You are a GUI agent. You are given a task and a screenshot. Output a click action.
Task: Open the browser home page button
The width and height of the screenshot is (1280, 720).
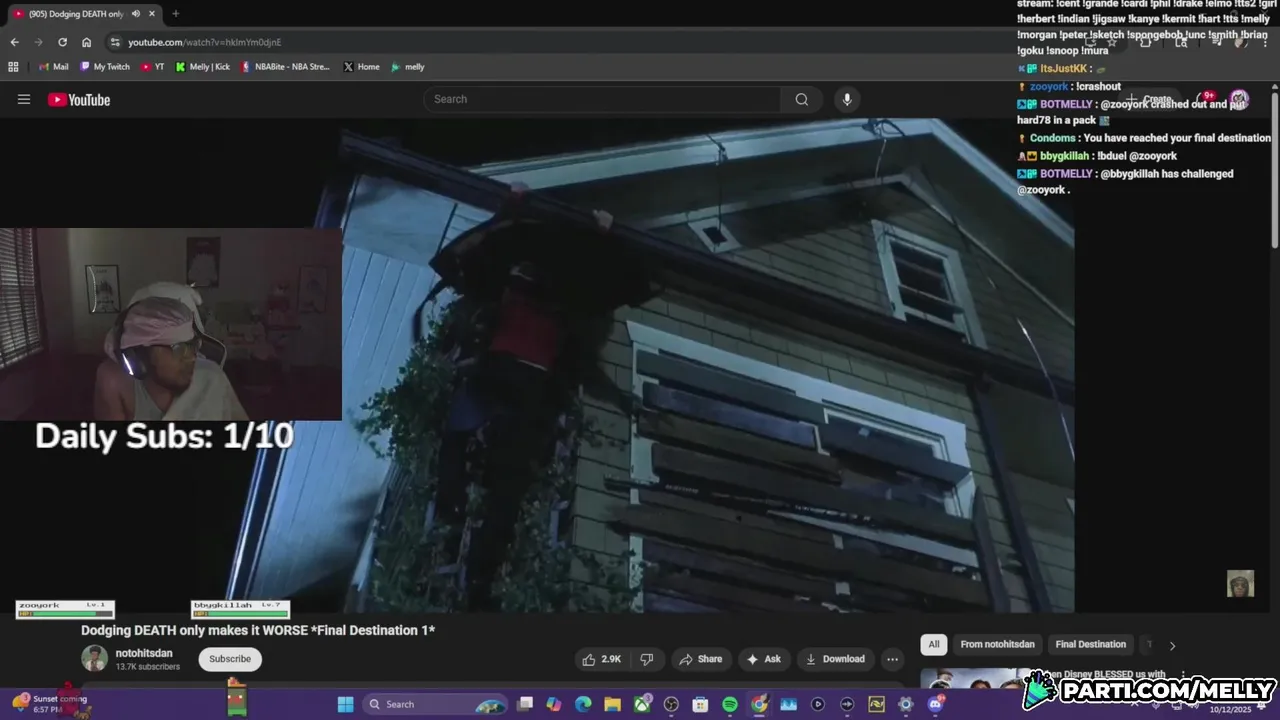[x=87, y=42]
